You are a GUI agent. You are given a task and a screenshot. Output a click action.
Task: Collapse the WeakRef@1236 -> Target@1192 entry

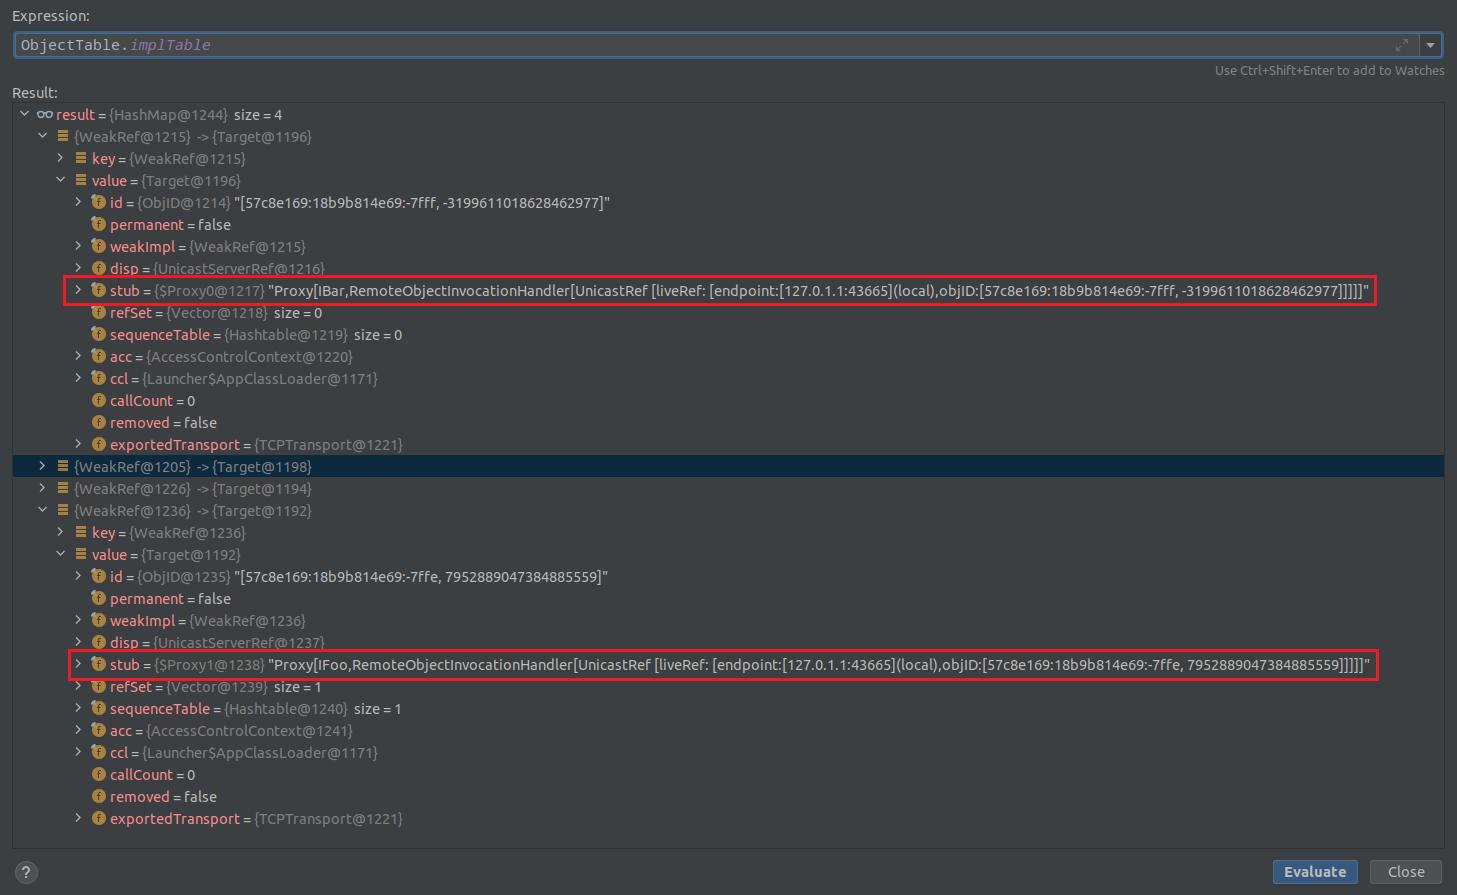point(42,510)
